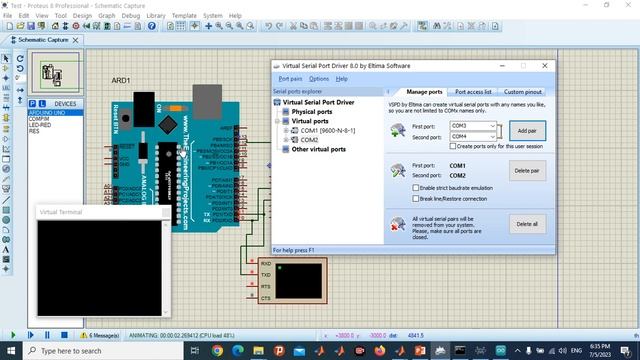Click the schematic overview thumbnail
Screen dimensions: 640x360
(56, 73)
